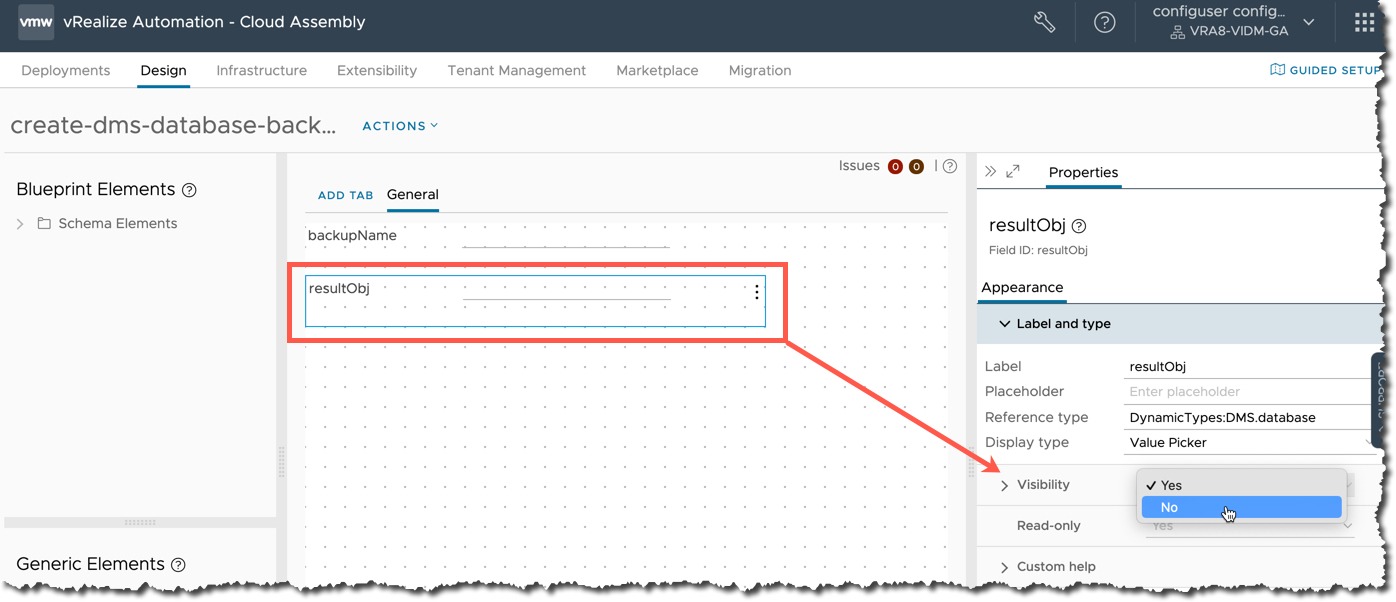Click the Schema Elements tree label
The height and width of the screenshot is (602, 1396).
click(x=118, y=223)
